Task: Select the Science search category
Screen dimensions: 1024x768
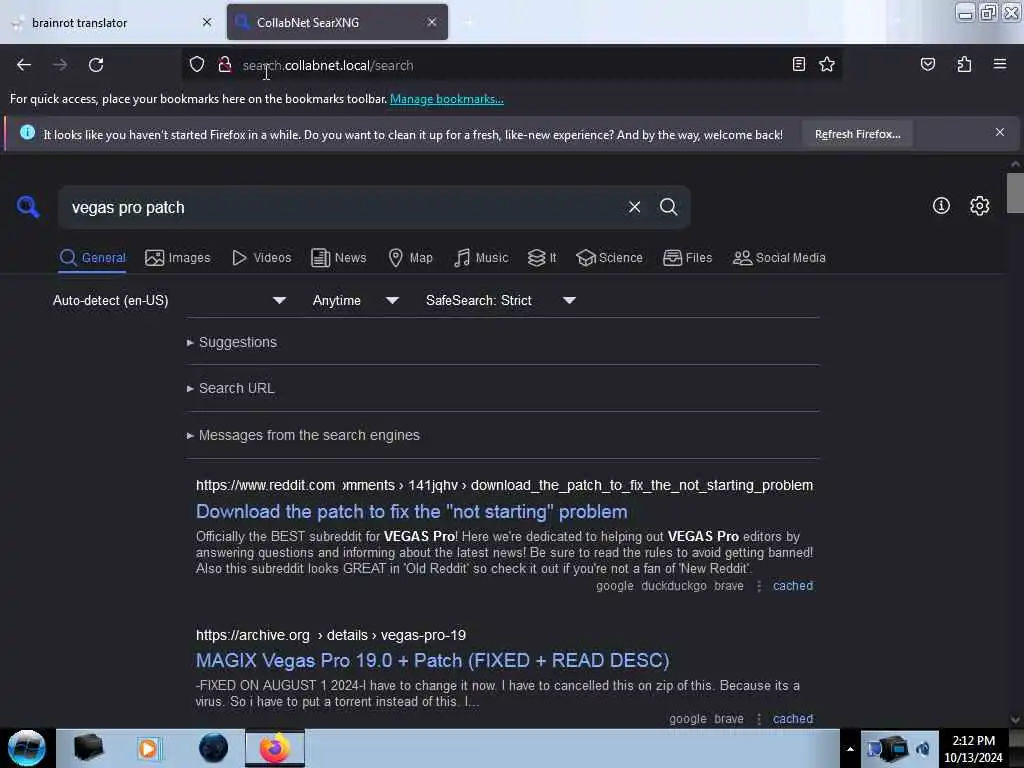Action: tap(609, 257)
